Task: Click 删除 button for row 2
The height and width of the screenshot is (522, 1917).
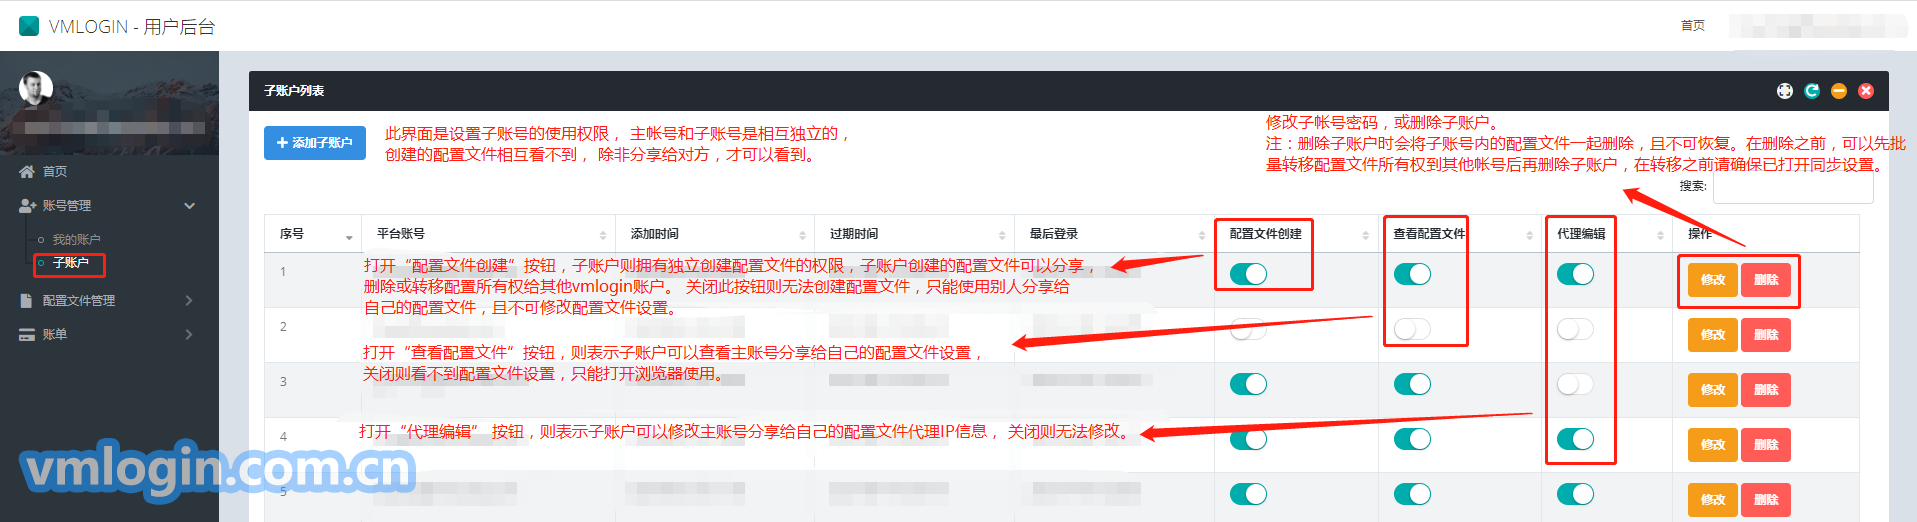Action: (x=1765, y=335)
